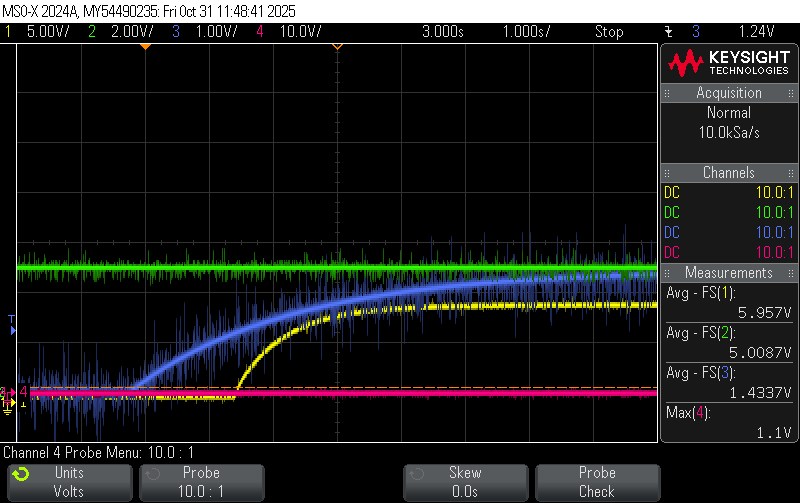Select the Units Volts softkey

tap(70, 483)
